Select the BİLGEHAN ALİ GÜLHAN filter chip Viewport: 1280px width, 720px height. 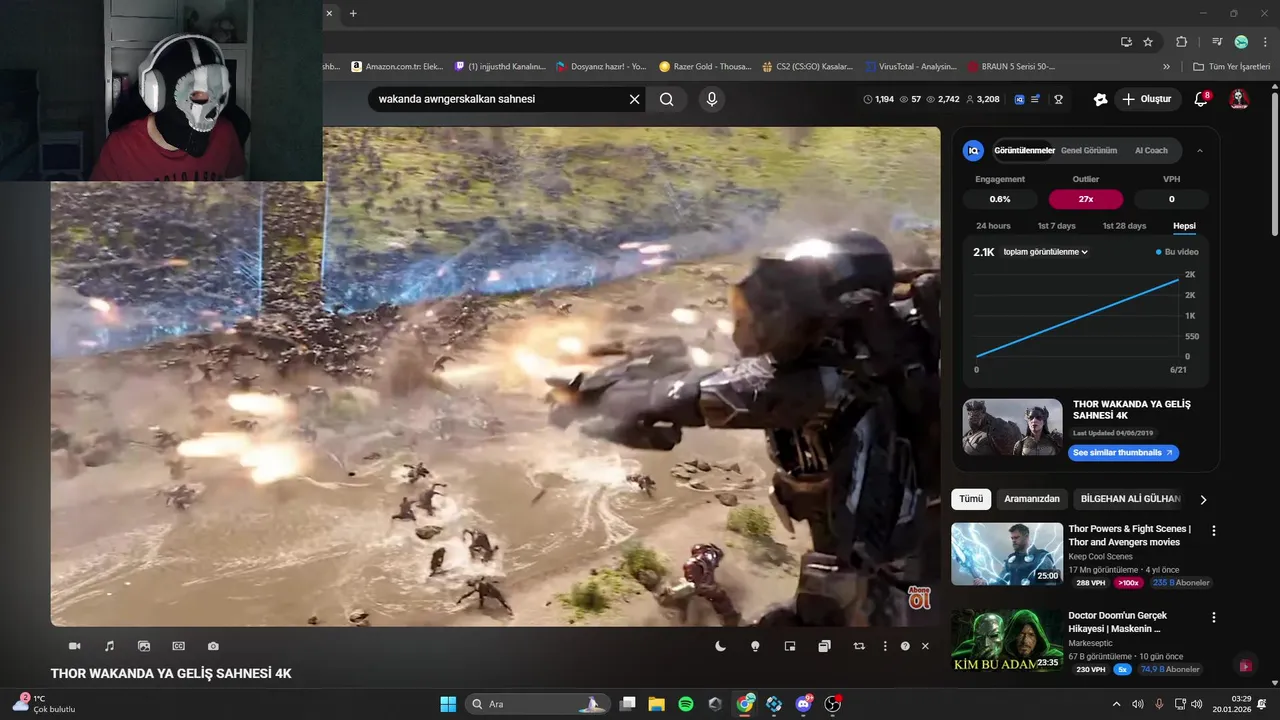[x=1131, y=499]
